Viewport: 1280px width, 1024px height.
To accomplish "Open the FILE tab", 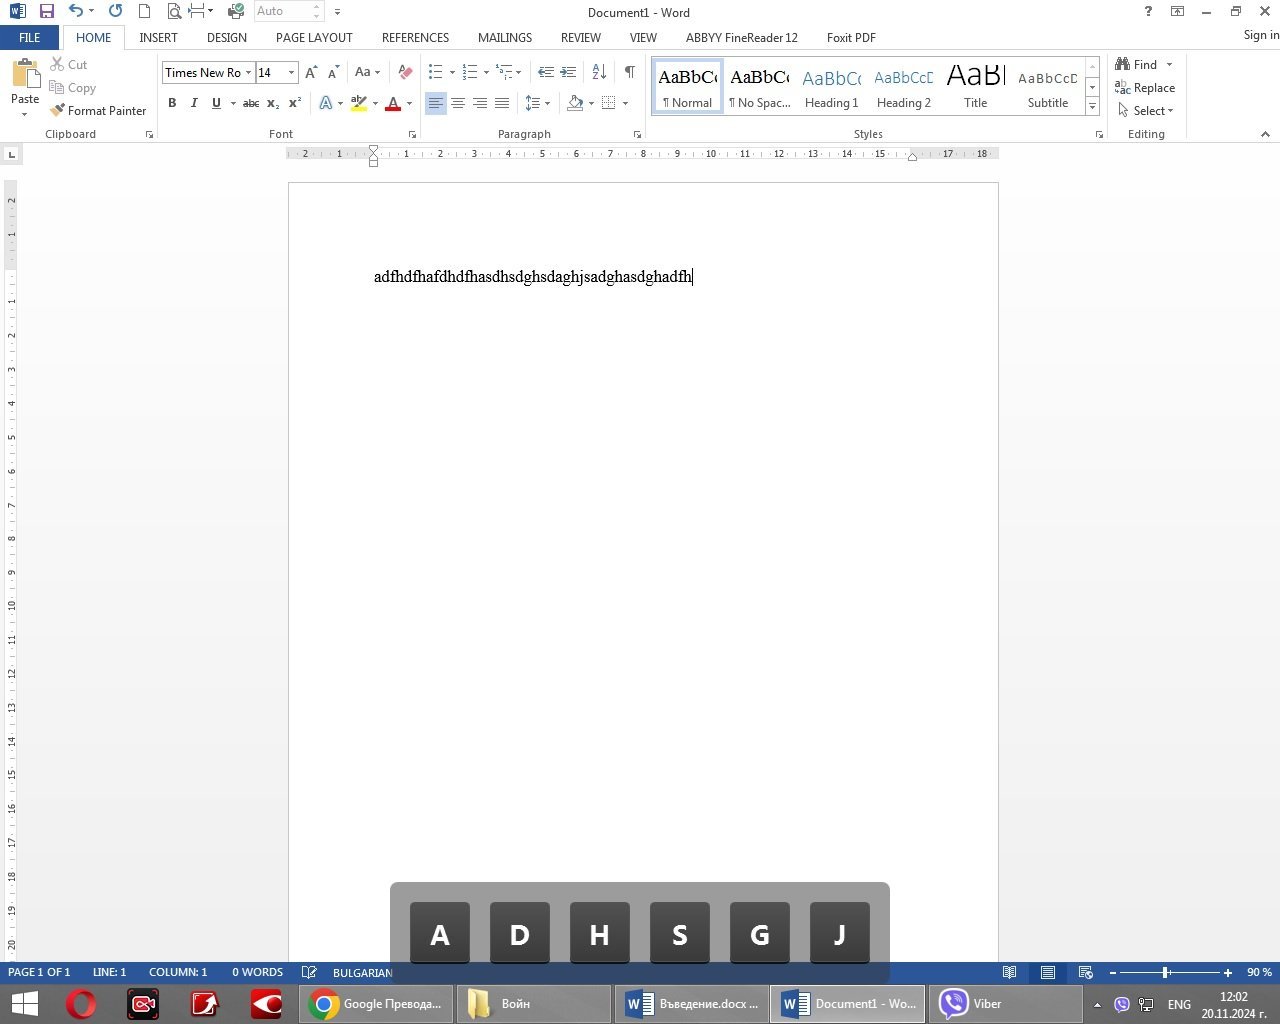I will coord(30,37).
